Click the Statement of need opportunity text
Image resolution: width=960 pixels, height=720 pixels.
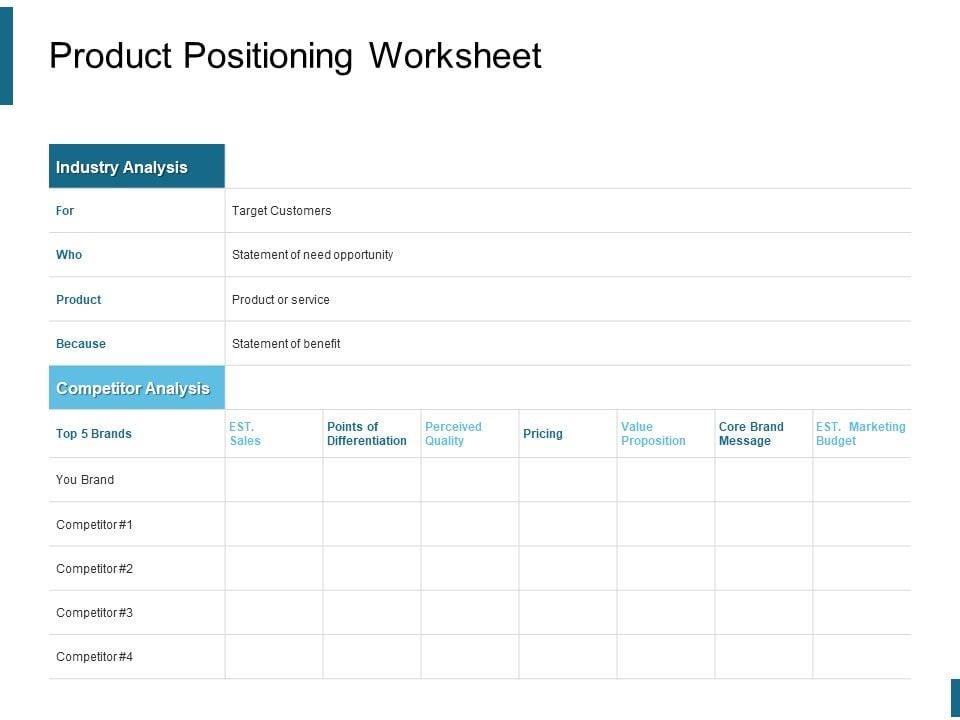point(312,255)
